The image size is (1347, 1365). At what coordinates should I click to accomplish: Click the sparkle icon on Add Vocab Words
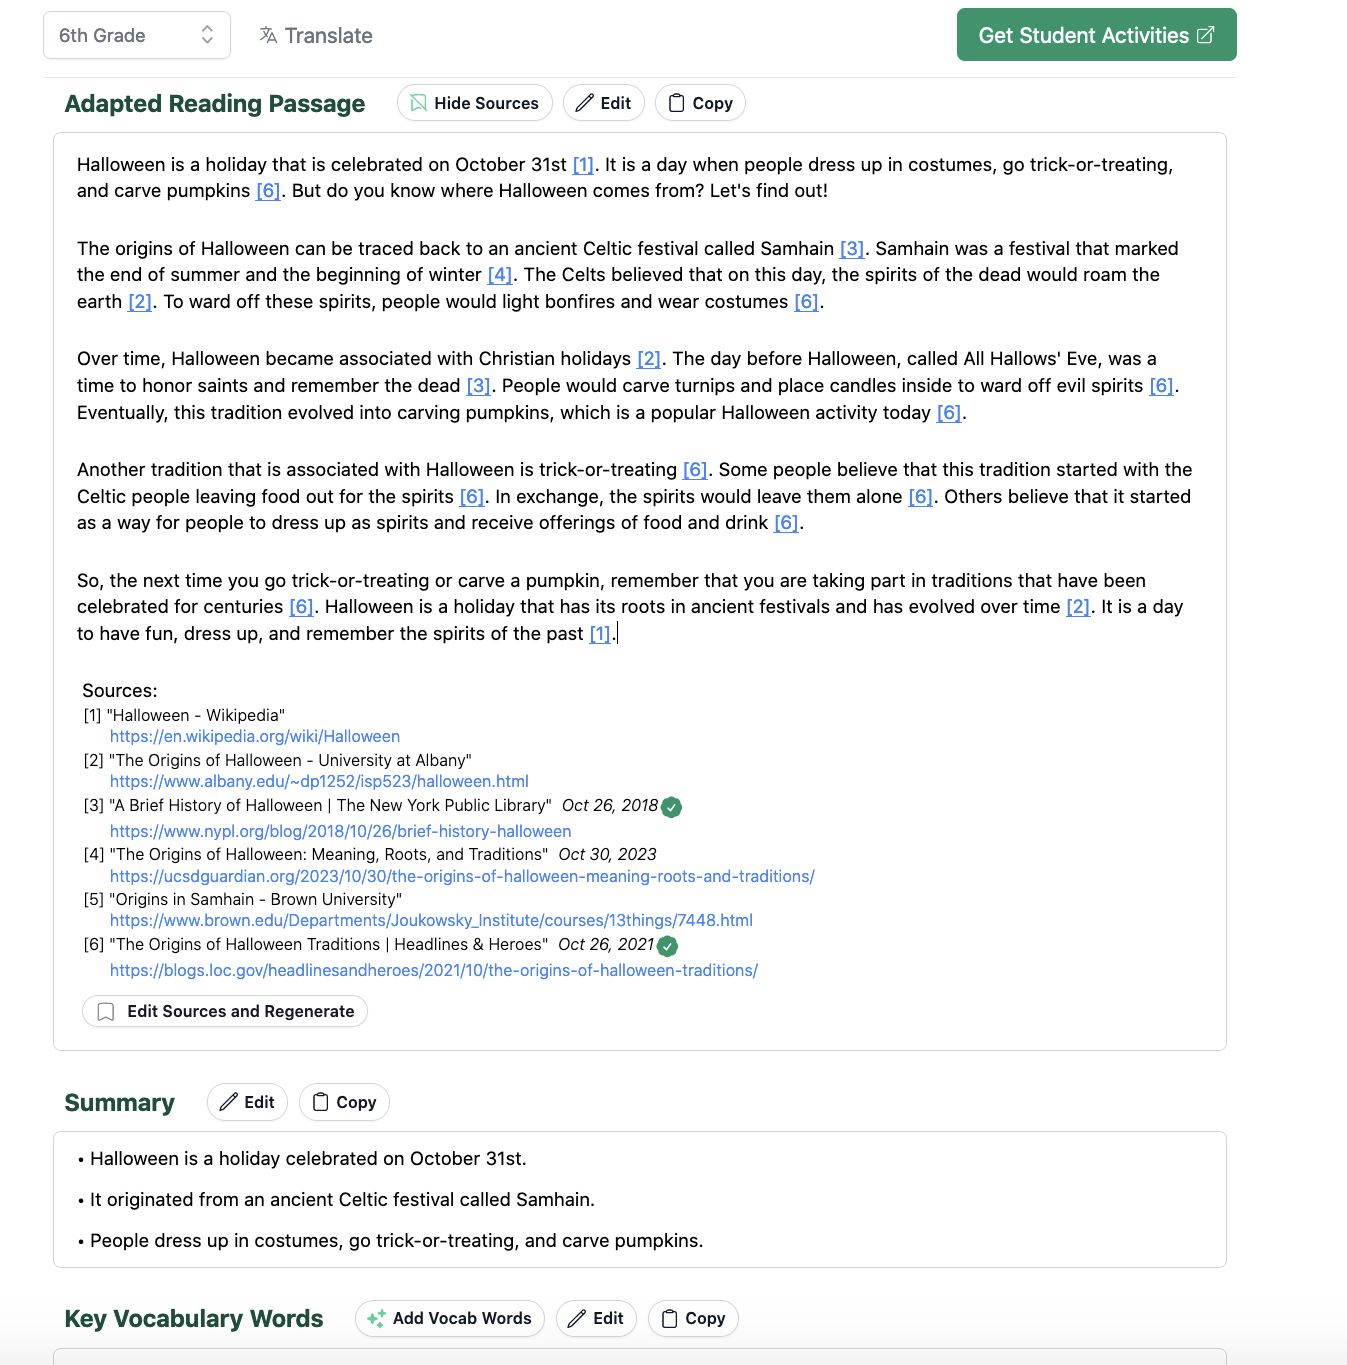tap(377, 1318)
